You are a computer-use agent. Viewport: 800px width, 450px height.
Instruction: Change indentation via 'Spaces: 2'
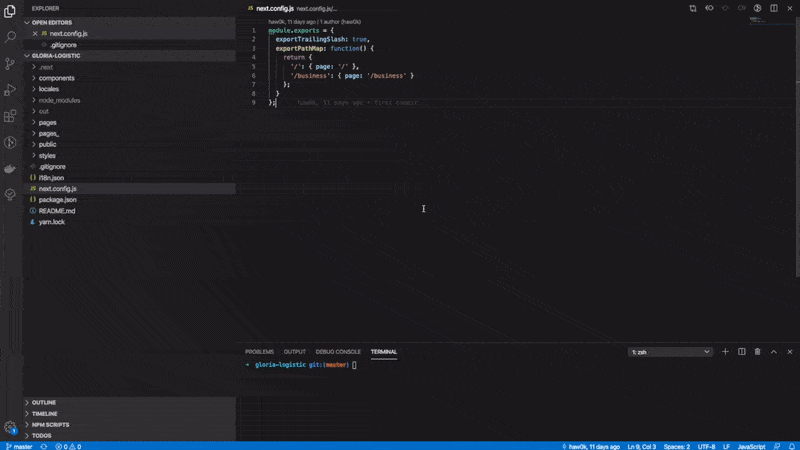tap(677, 446)
